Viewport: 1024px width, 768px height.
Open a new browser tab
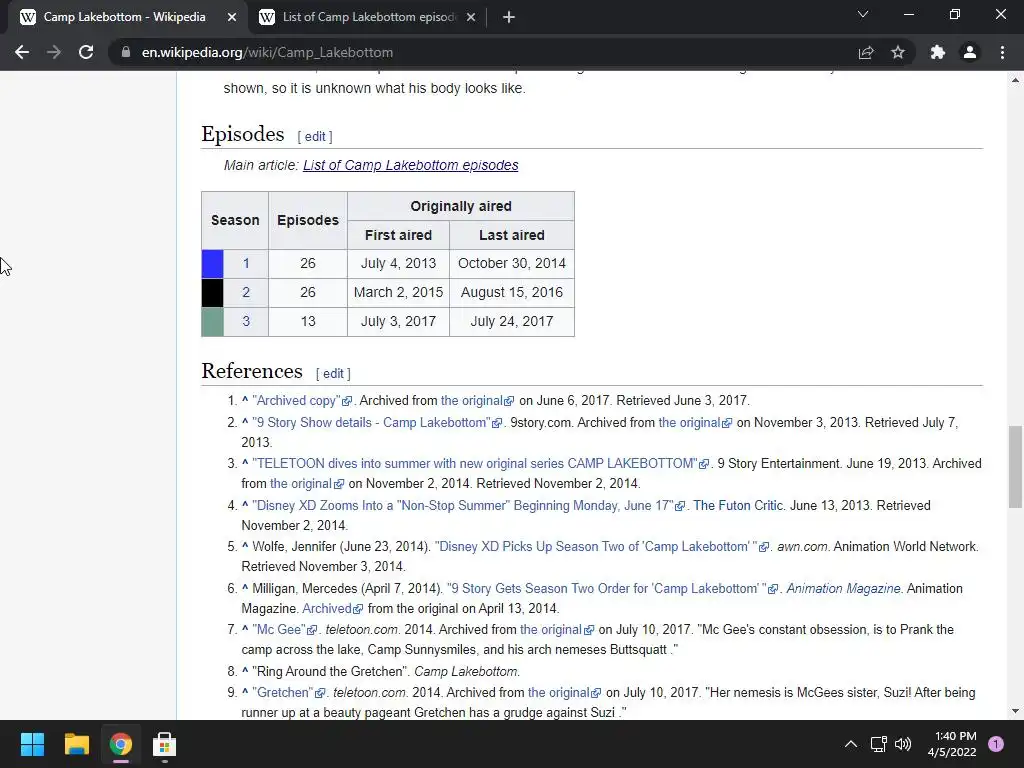point(509,18)
